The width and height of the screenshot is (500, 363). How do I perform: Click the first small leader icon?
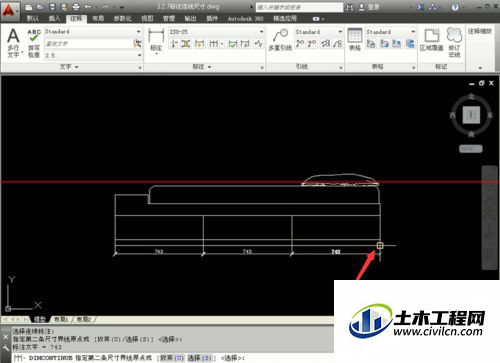[300, 44]
